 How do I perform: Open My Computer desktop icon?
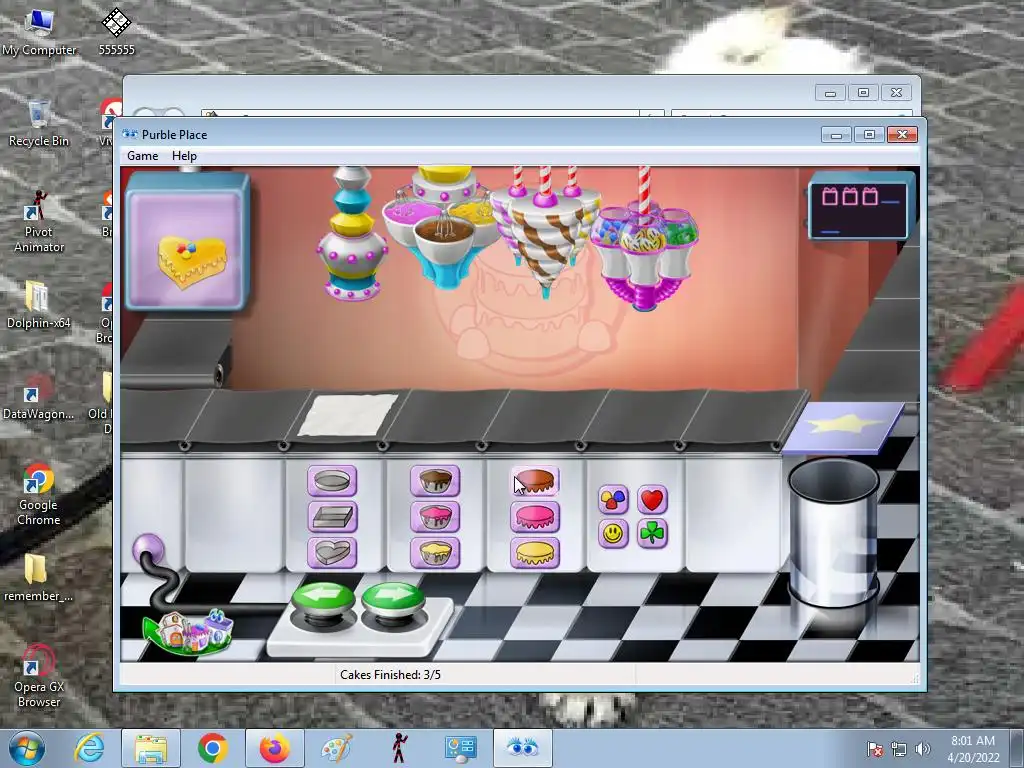tap(39, 31)
